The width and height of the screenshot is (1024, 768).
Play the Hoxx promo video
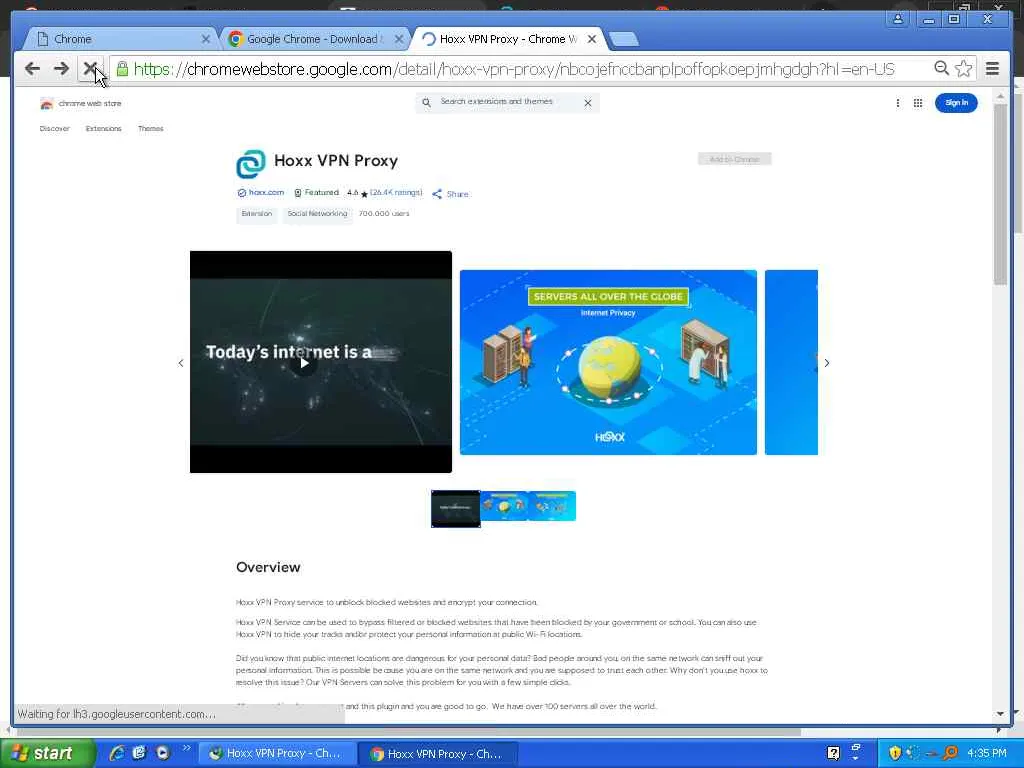click(304, 363)
